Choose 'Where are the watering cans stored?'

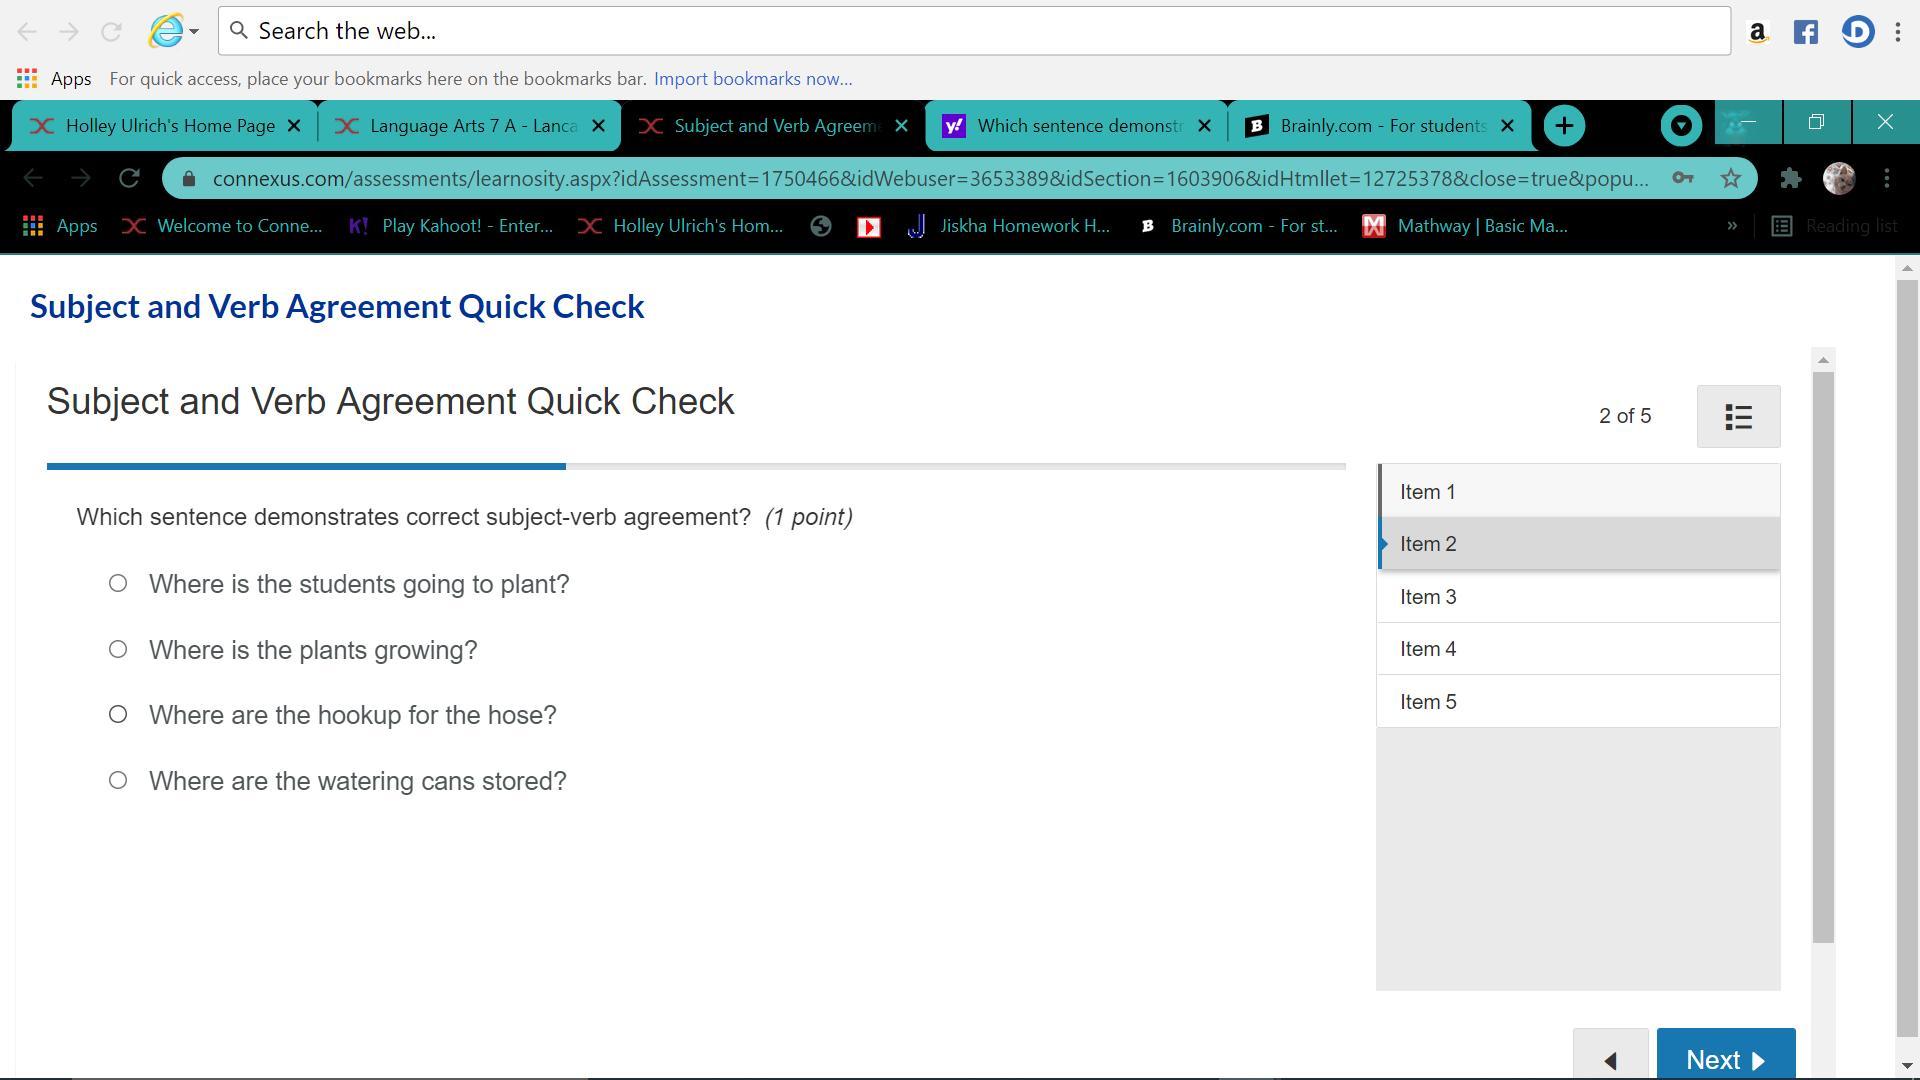point(118,781)
